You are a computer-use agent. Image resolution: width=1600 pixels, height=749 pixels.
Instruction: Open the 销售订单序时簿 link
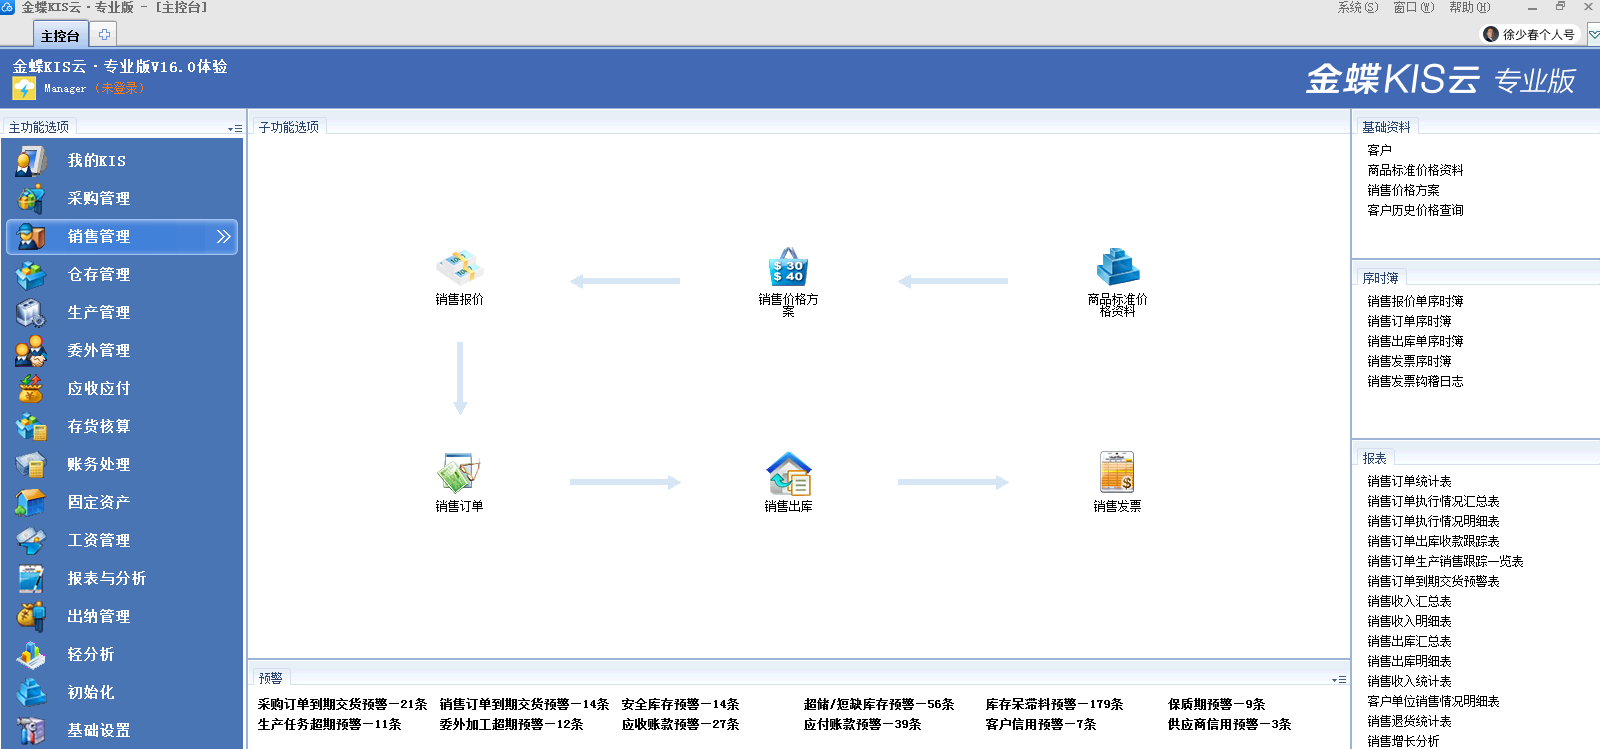[x=1409, y=321]
